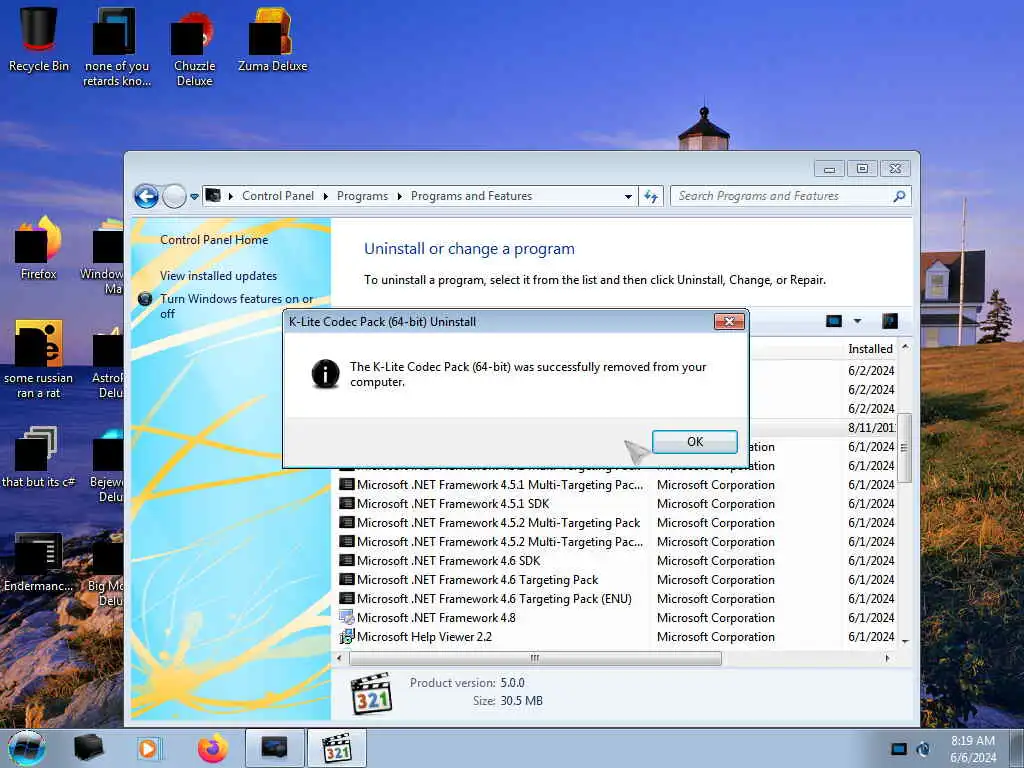Click Control Panel in the breadcrumb path

click(278, 196)
